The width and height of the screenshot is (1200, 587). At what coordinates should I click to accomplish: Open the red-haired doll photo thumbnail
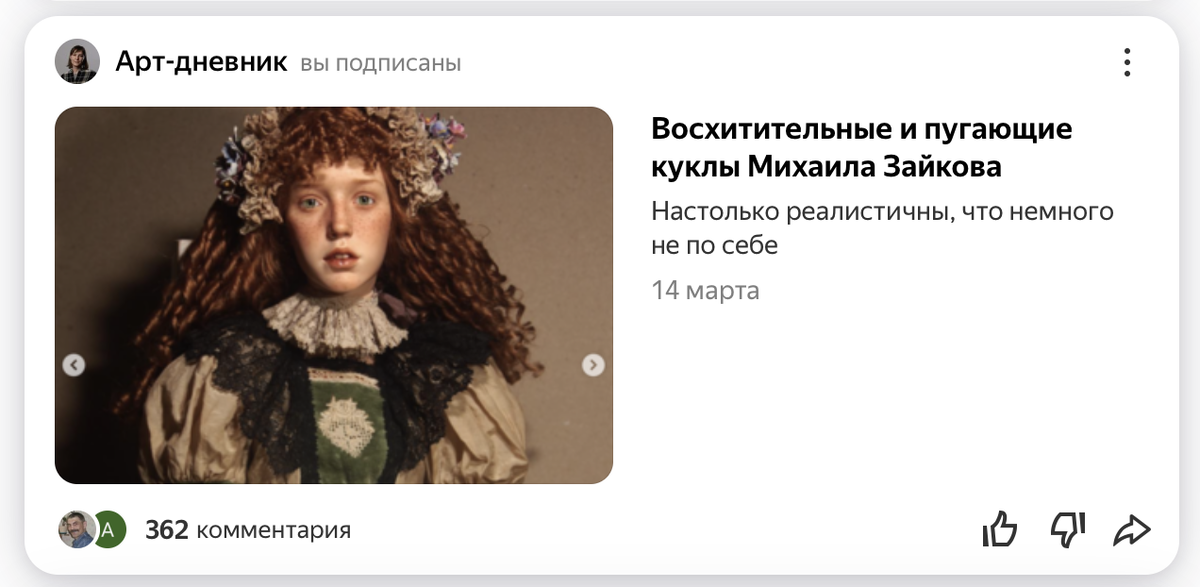(334, 295)
